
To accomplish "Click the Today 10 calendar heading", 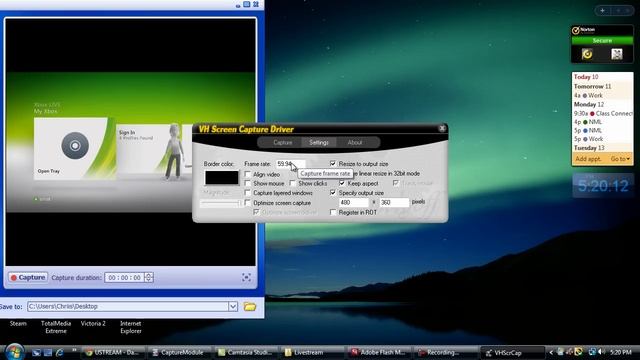I will [586, 77].
